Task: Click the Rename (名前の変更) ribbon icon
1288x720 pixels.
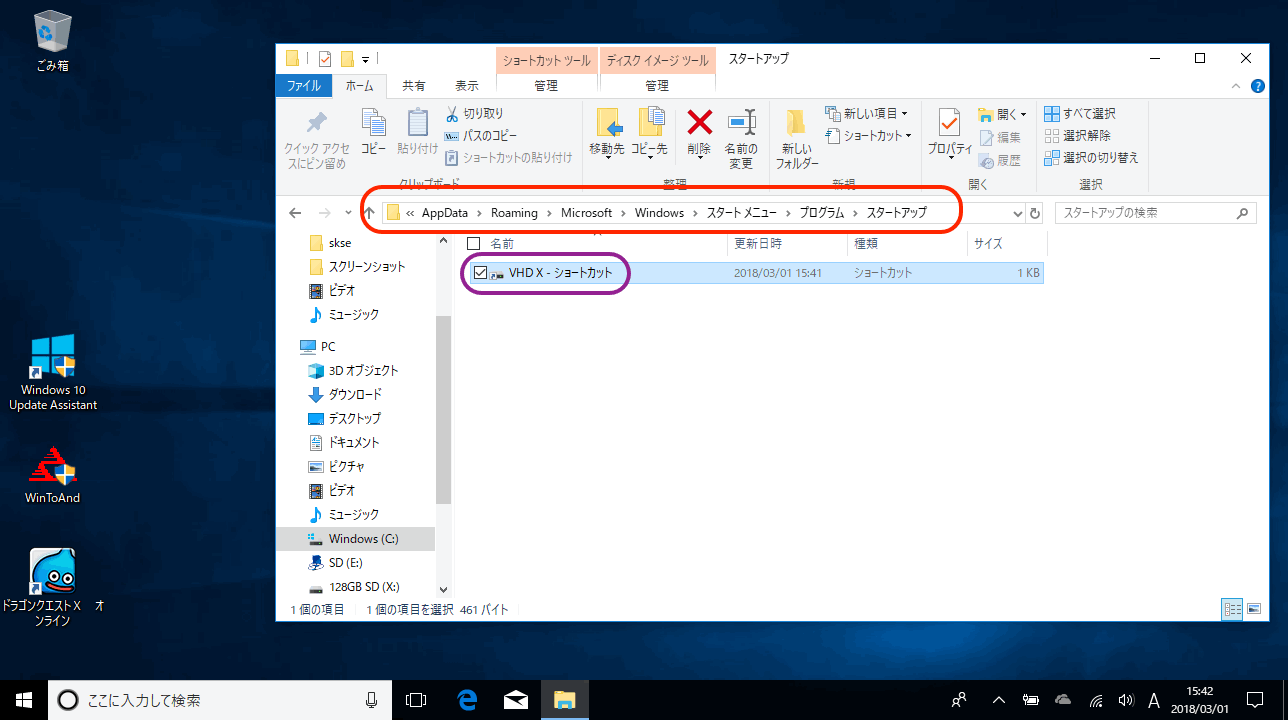Action: coord(741,124)
